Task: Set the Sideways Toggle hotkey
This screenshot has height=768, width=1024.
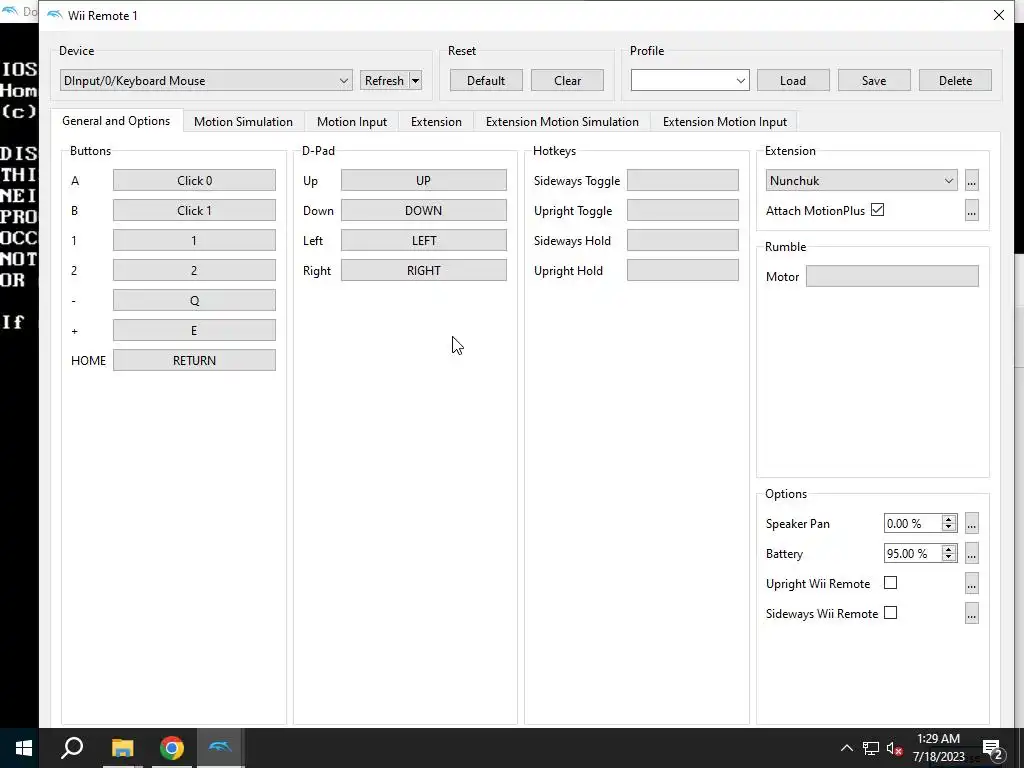Action: point(682,180)
